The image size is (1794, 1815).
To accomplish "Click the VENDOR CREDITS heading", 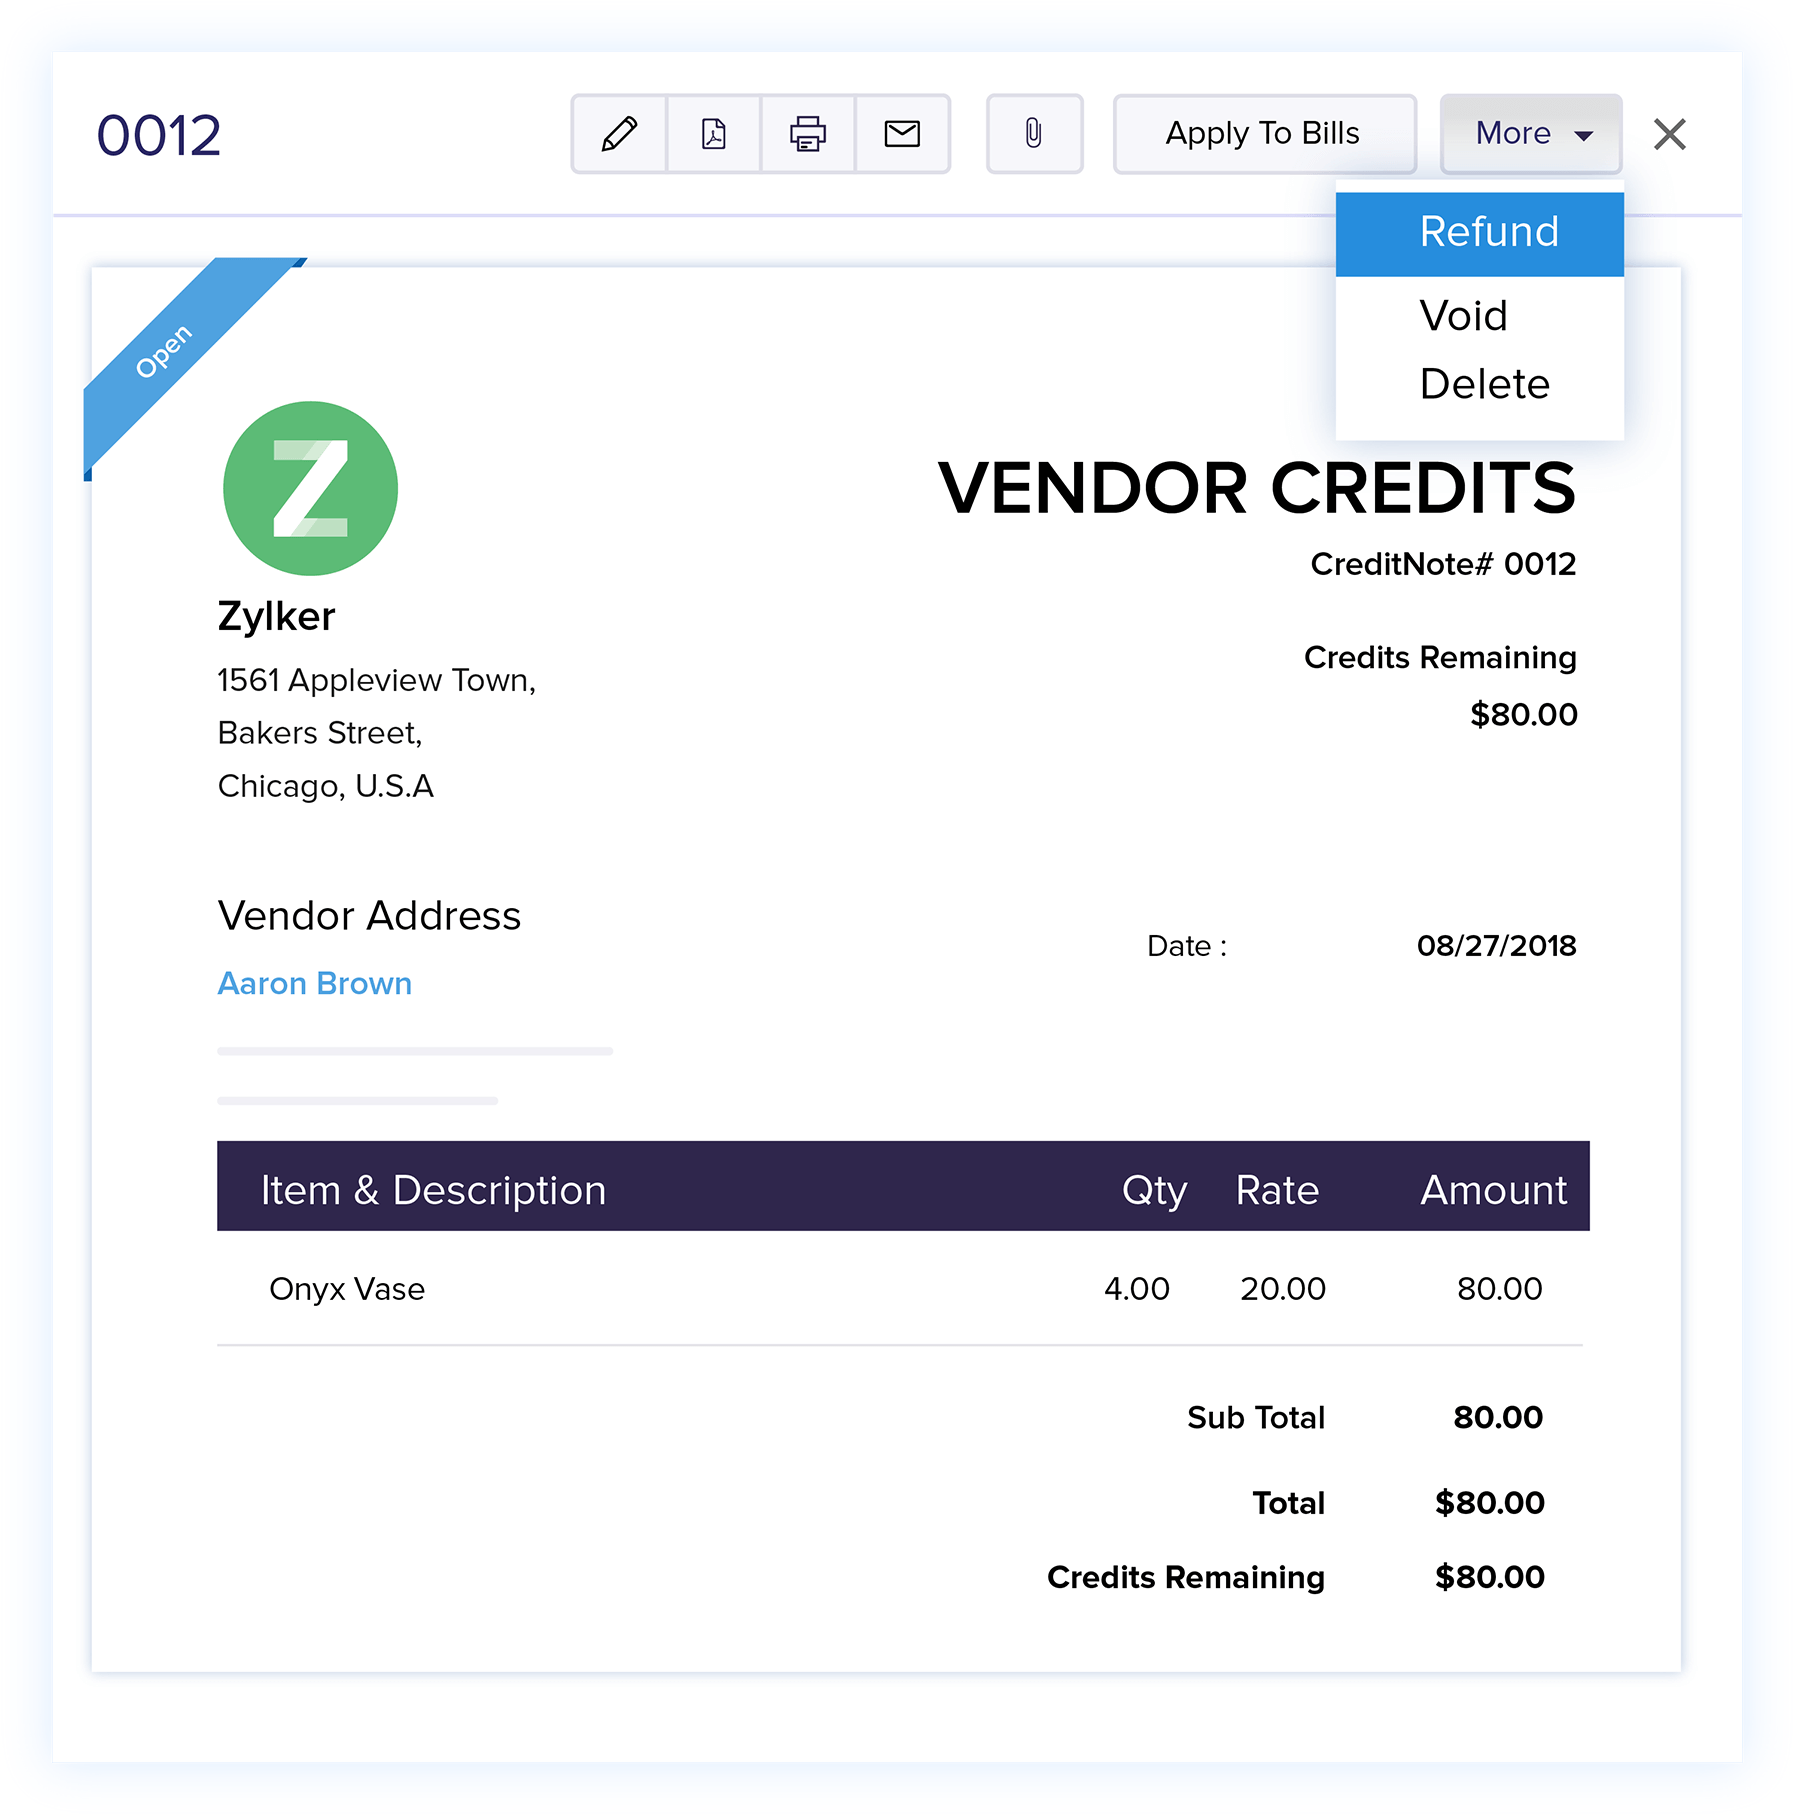I will 1256,488.
